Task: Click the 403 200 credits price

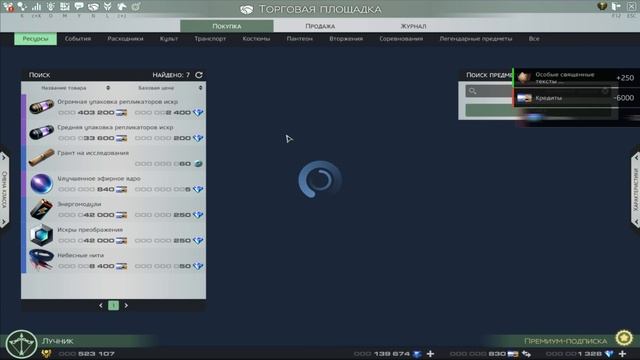Action: pyautogui.click(x=93, y=113)
